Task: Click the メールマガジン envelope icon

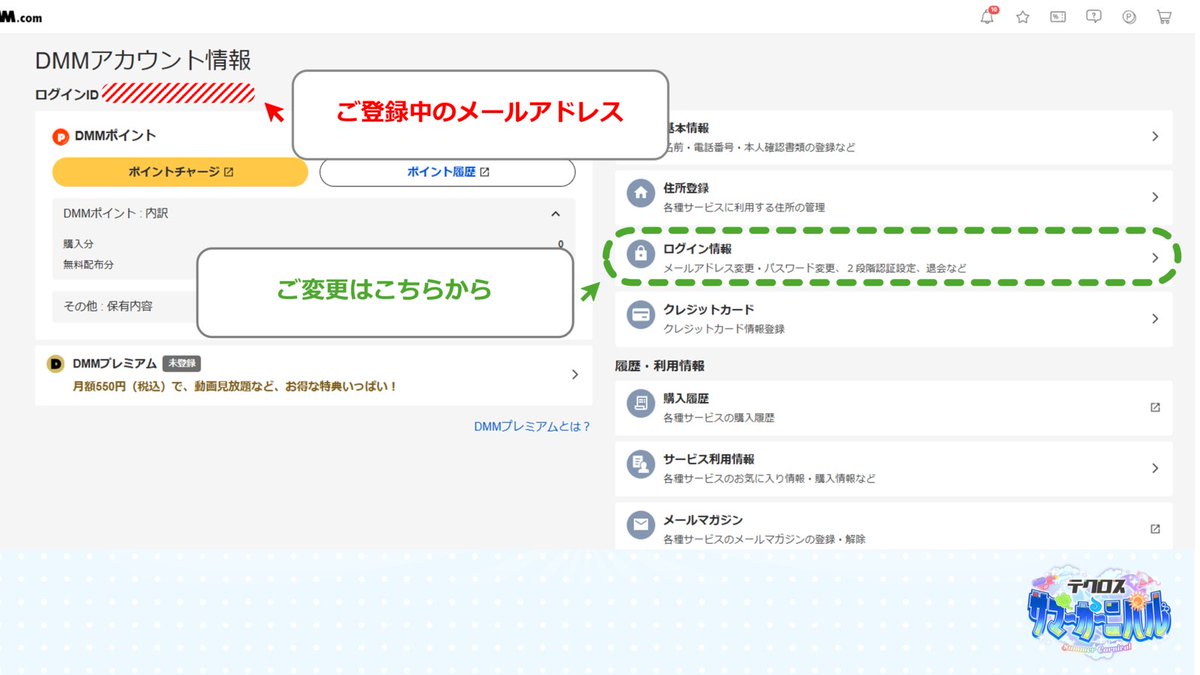Action: point(640,525)
